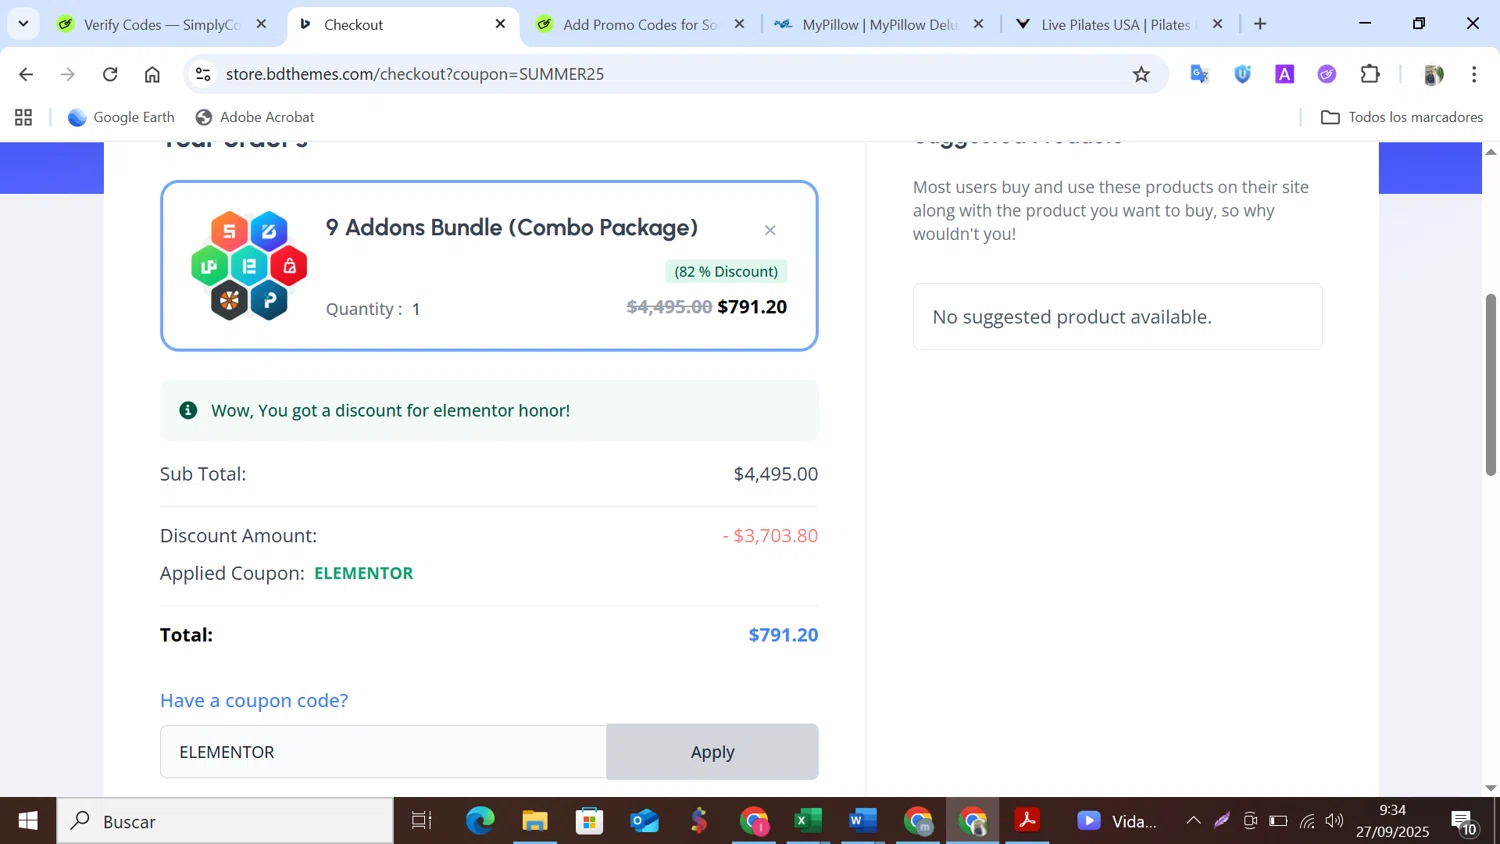1500x844 pixels.
Task: Close the Verify Codes tab
Action: 261,24
